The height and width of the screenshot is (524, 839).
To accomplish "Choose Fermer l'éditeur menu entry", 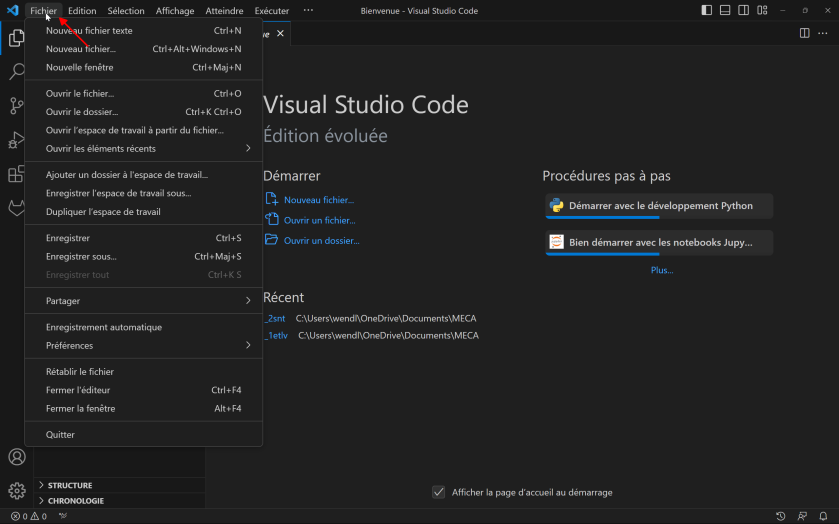I will click(143, 390).
